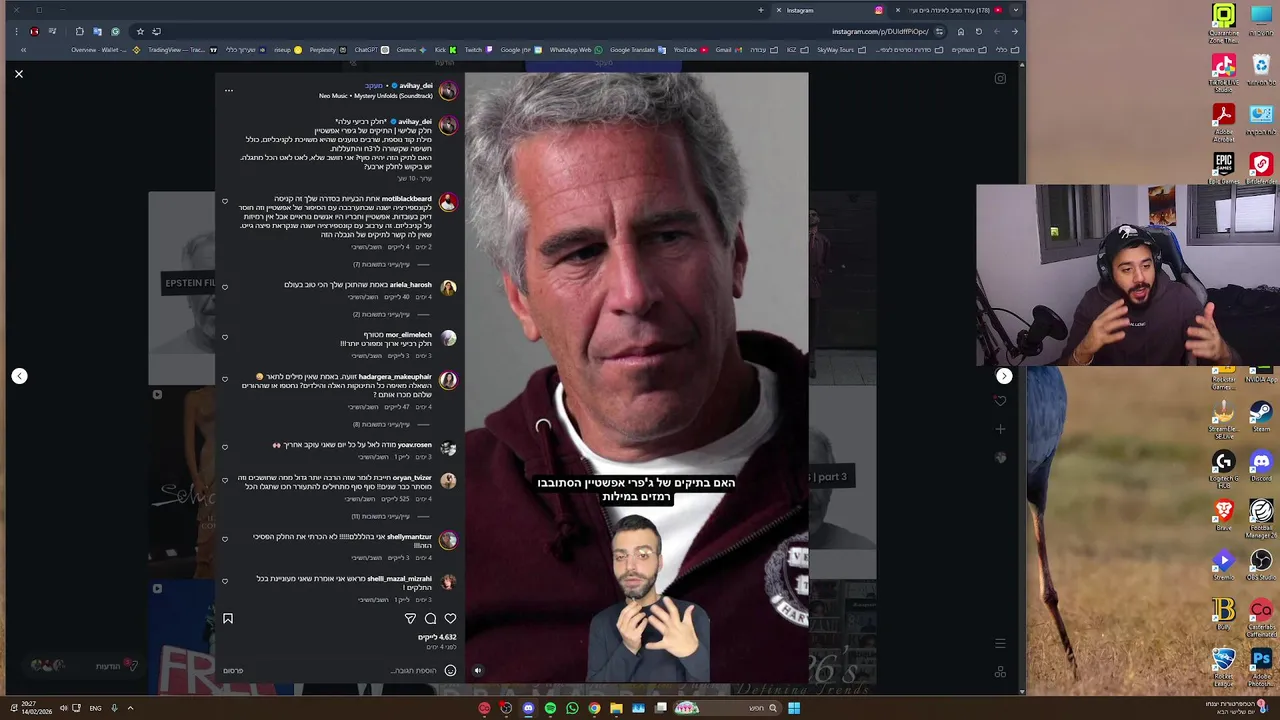Image resolution: width=1280 pixels, height=720 pixels.
Task: Open the ChatGPT bookmark
Action: pos(371,50)
